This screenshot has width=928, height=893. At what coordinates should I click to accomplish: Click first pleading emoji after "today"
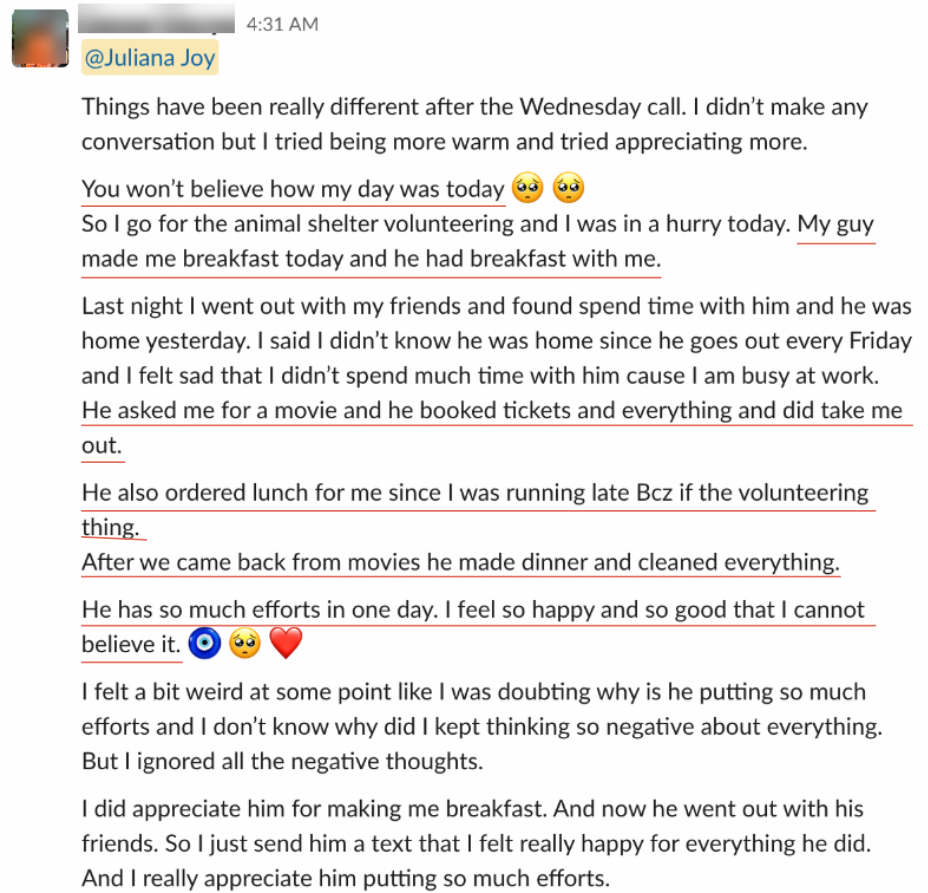click(527, 188)
